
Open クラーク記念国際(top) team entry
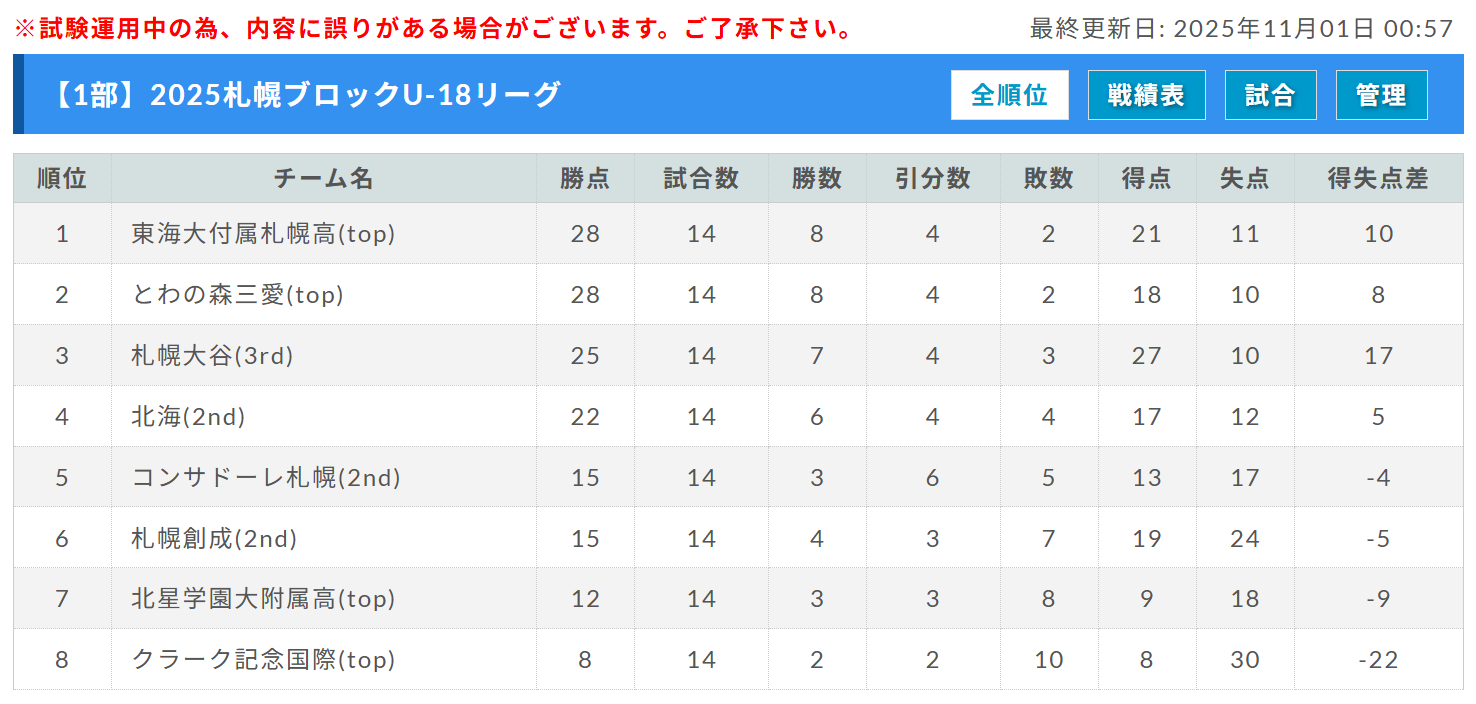tap(263, 660)
